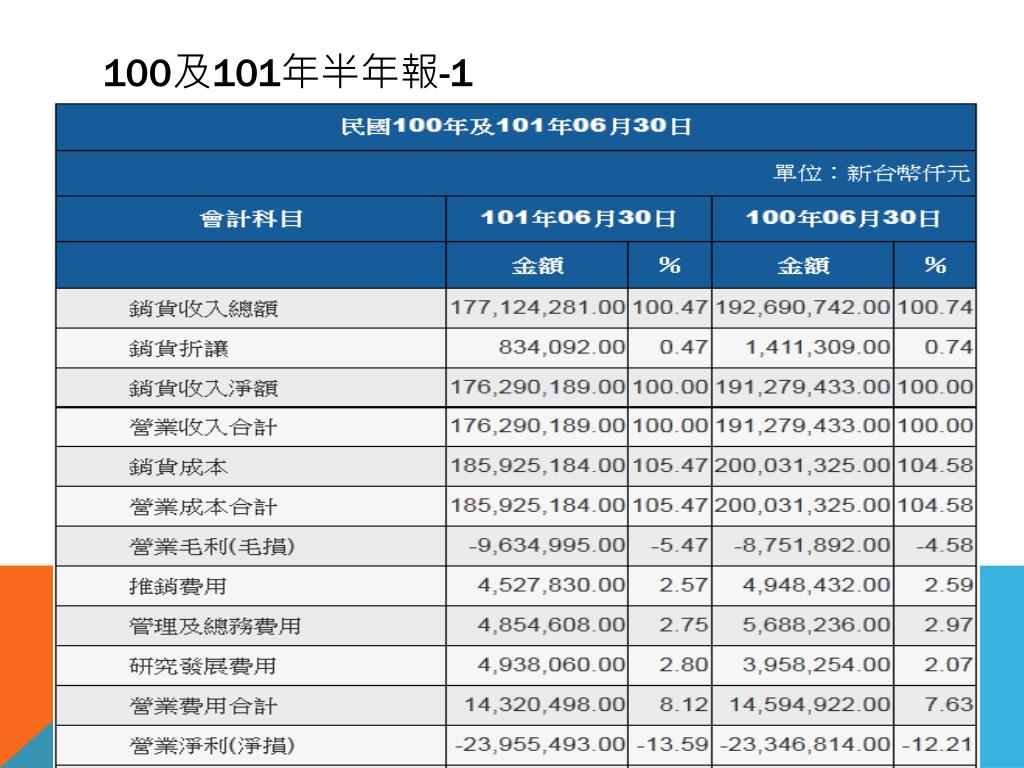Click the value 834,092.00

(x=562, y=347)
